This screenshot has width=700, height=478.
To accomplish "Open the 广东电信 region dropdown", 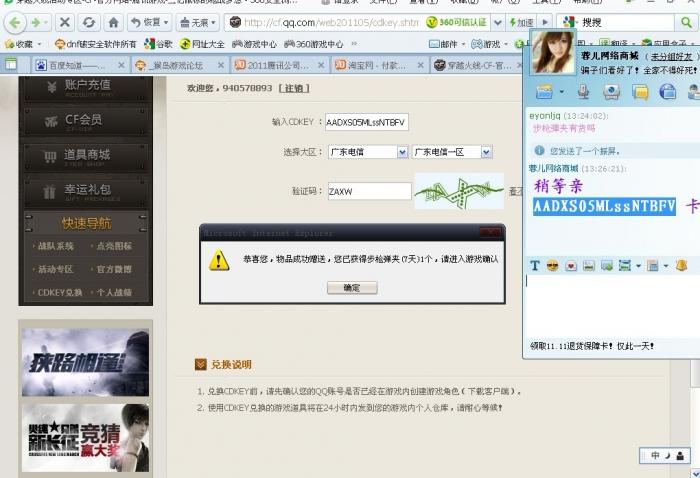I will [368, 152].
